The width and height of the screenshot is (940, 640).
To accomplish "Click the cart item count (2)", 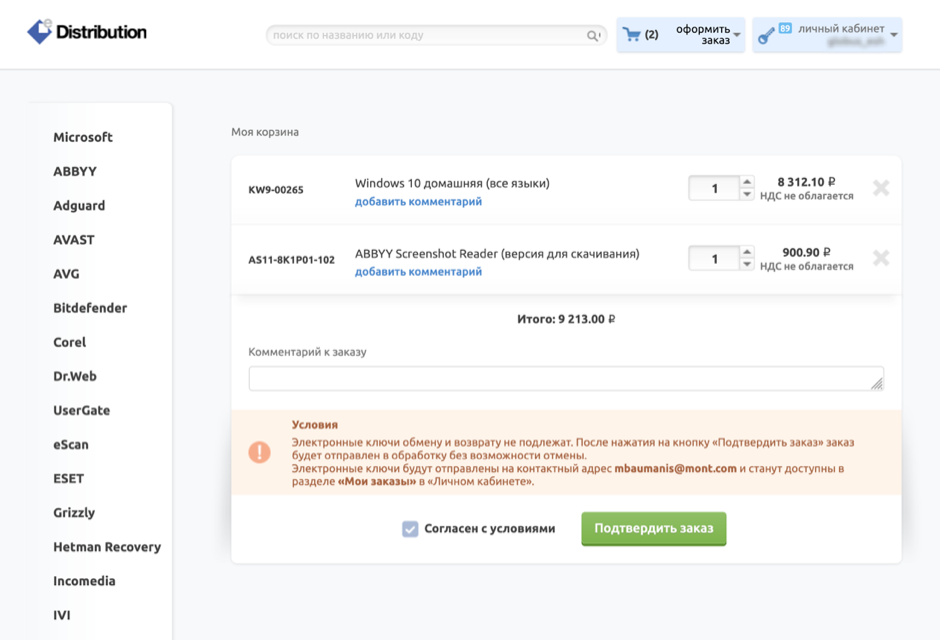I will (652, 35).
